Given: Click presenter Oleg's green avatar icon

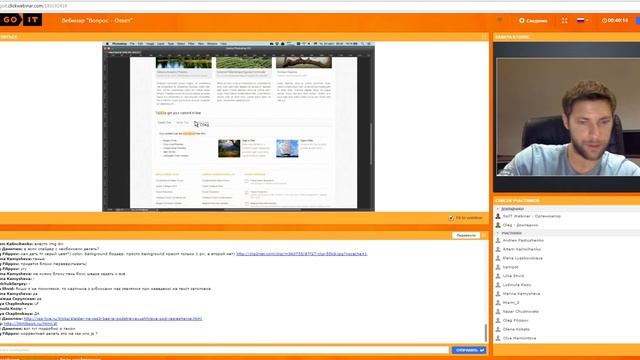Looking at the screenshot, I should click(498, 225).
